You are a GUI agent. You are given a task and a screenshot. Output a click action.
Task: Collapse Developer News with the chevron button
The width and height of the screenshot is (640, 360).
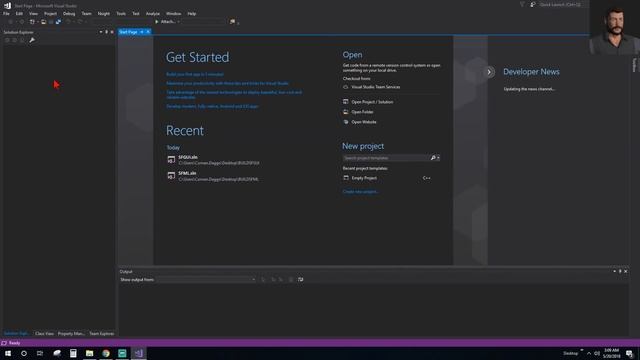coord(489,72)
